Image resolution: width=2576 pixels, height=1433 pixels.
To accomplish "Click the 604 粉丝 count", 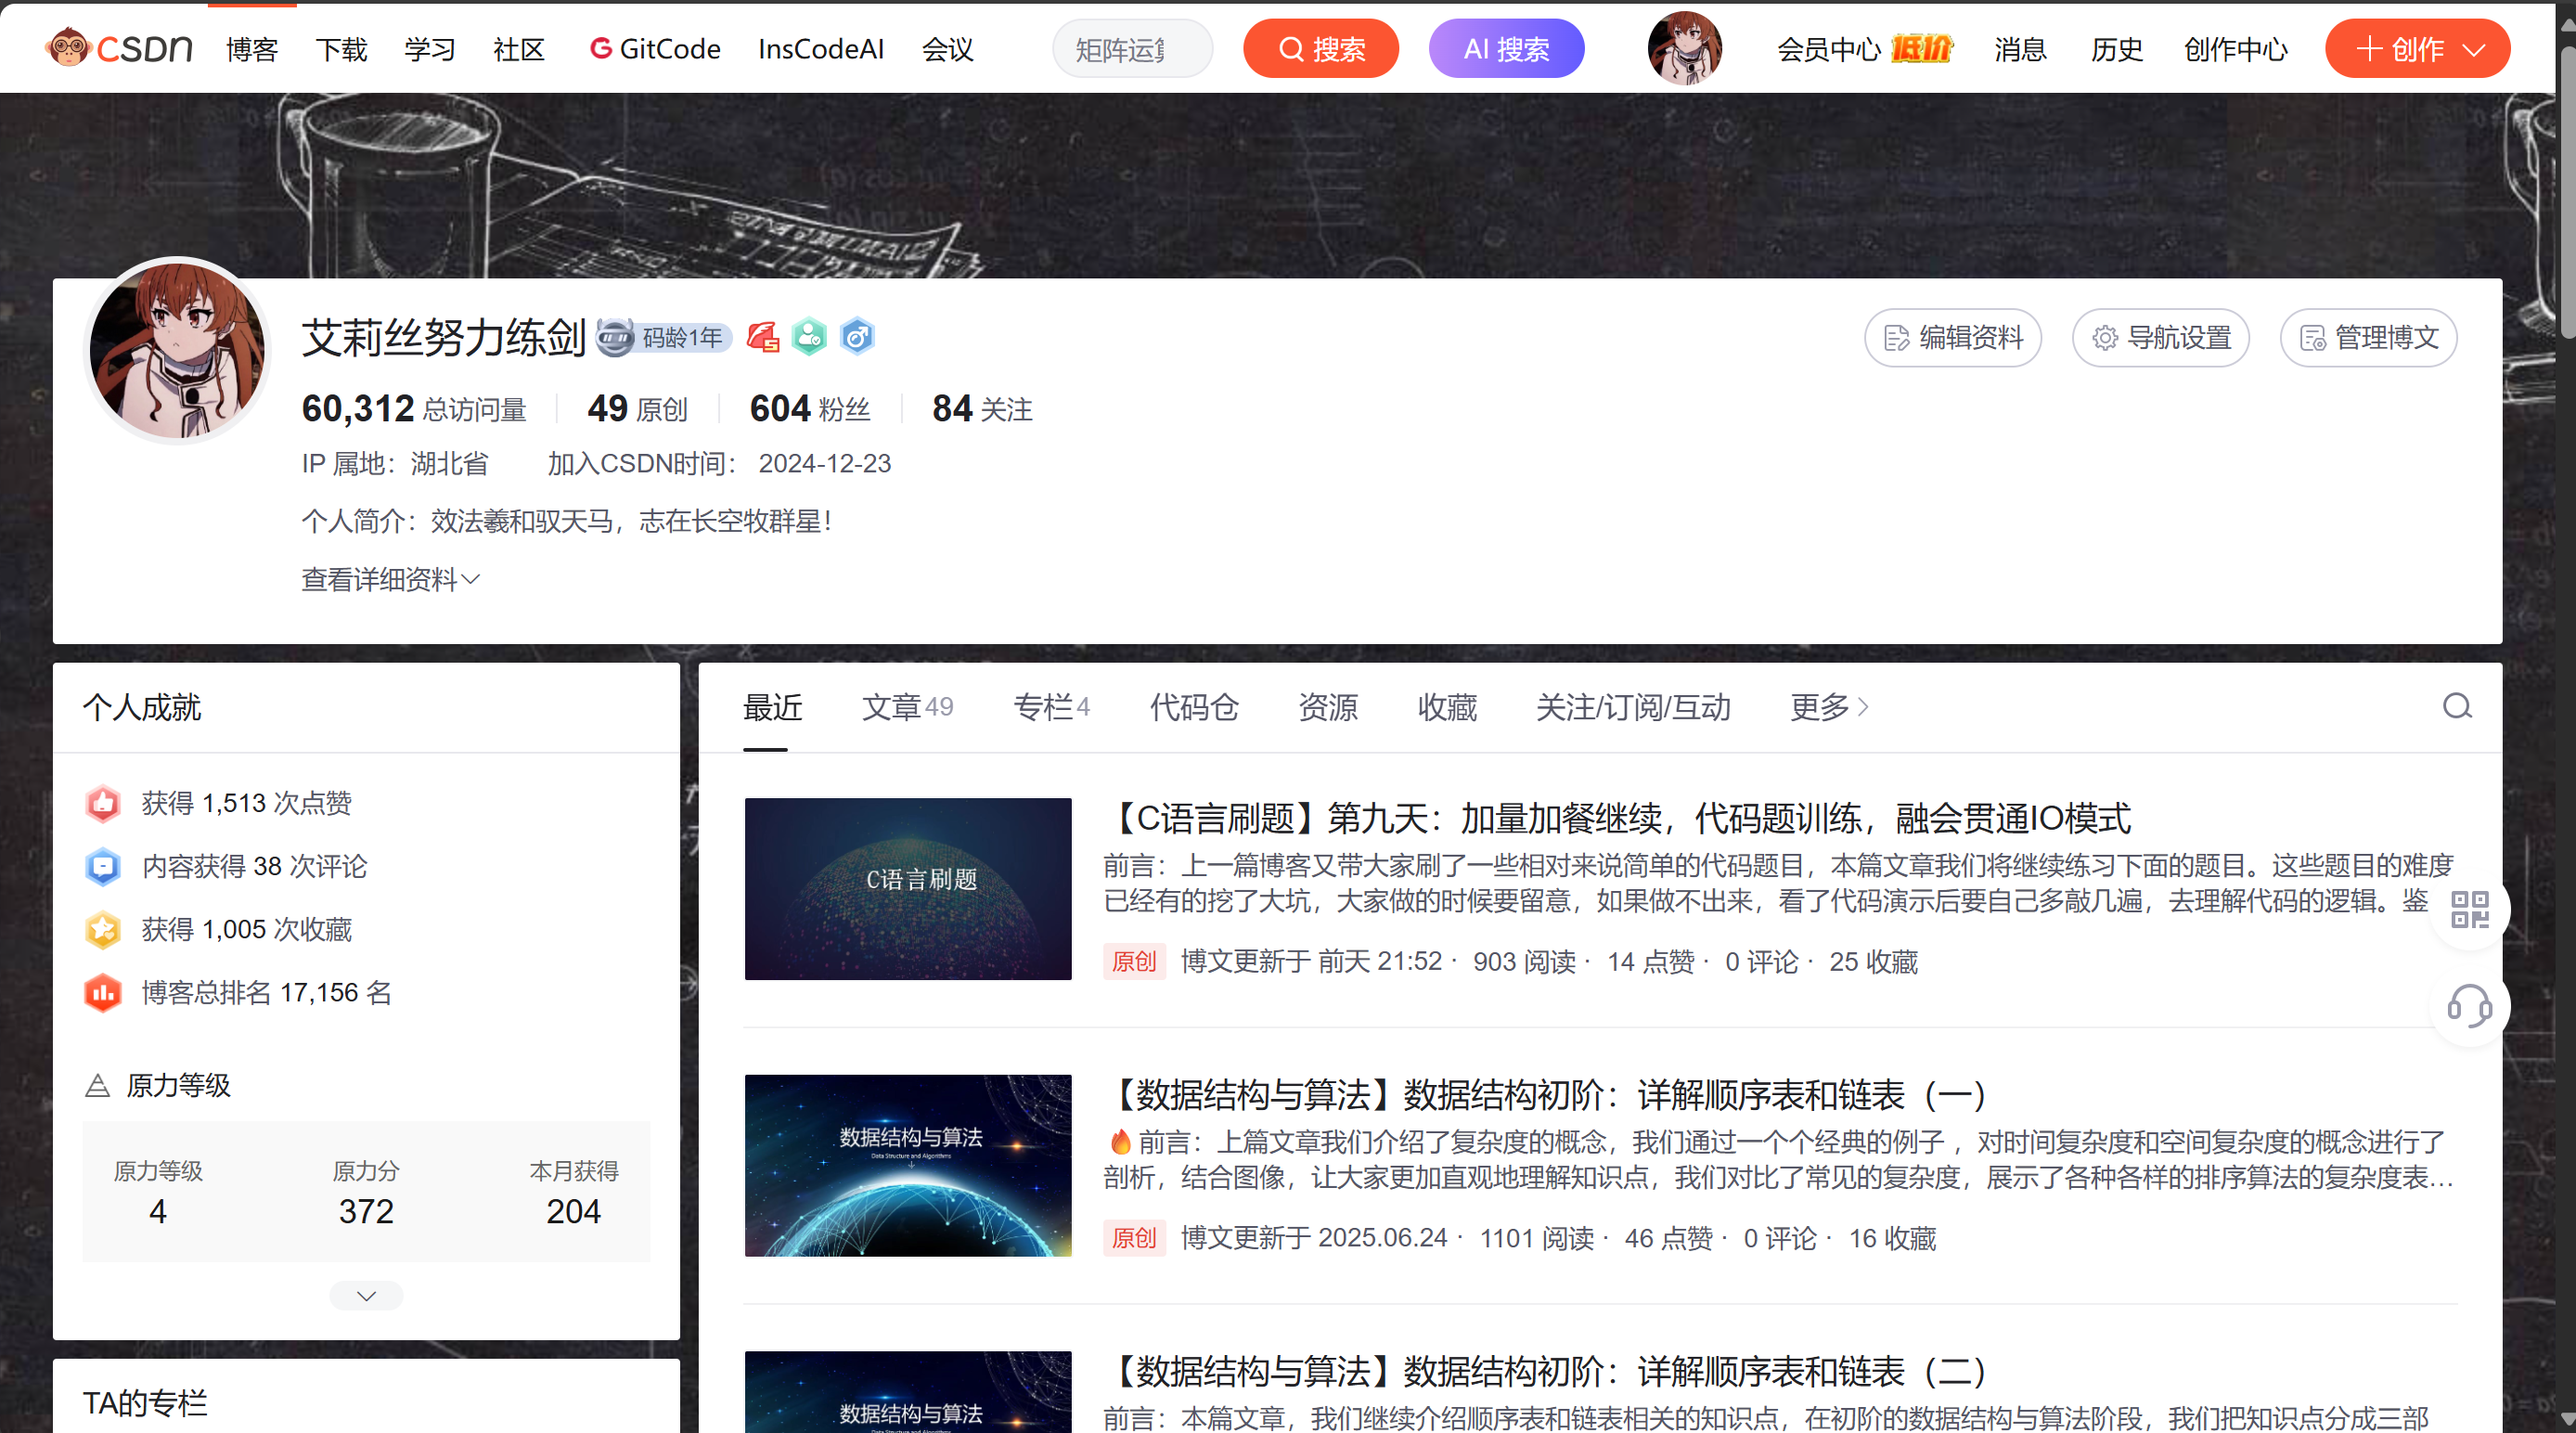I will pyautogui.click(x=810, y=408).
